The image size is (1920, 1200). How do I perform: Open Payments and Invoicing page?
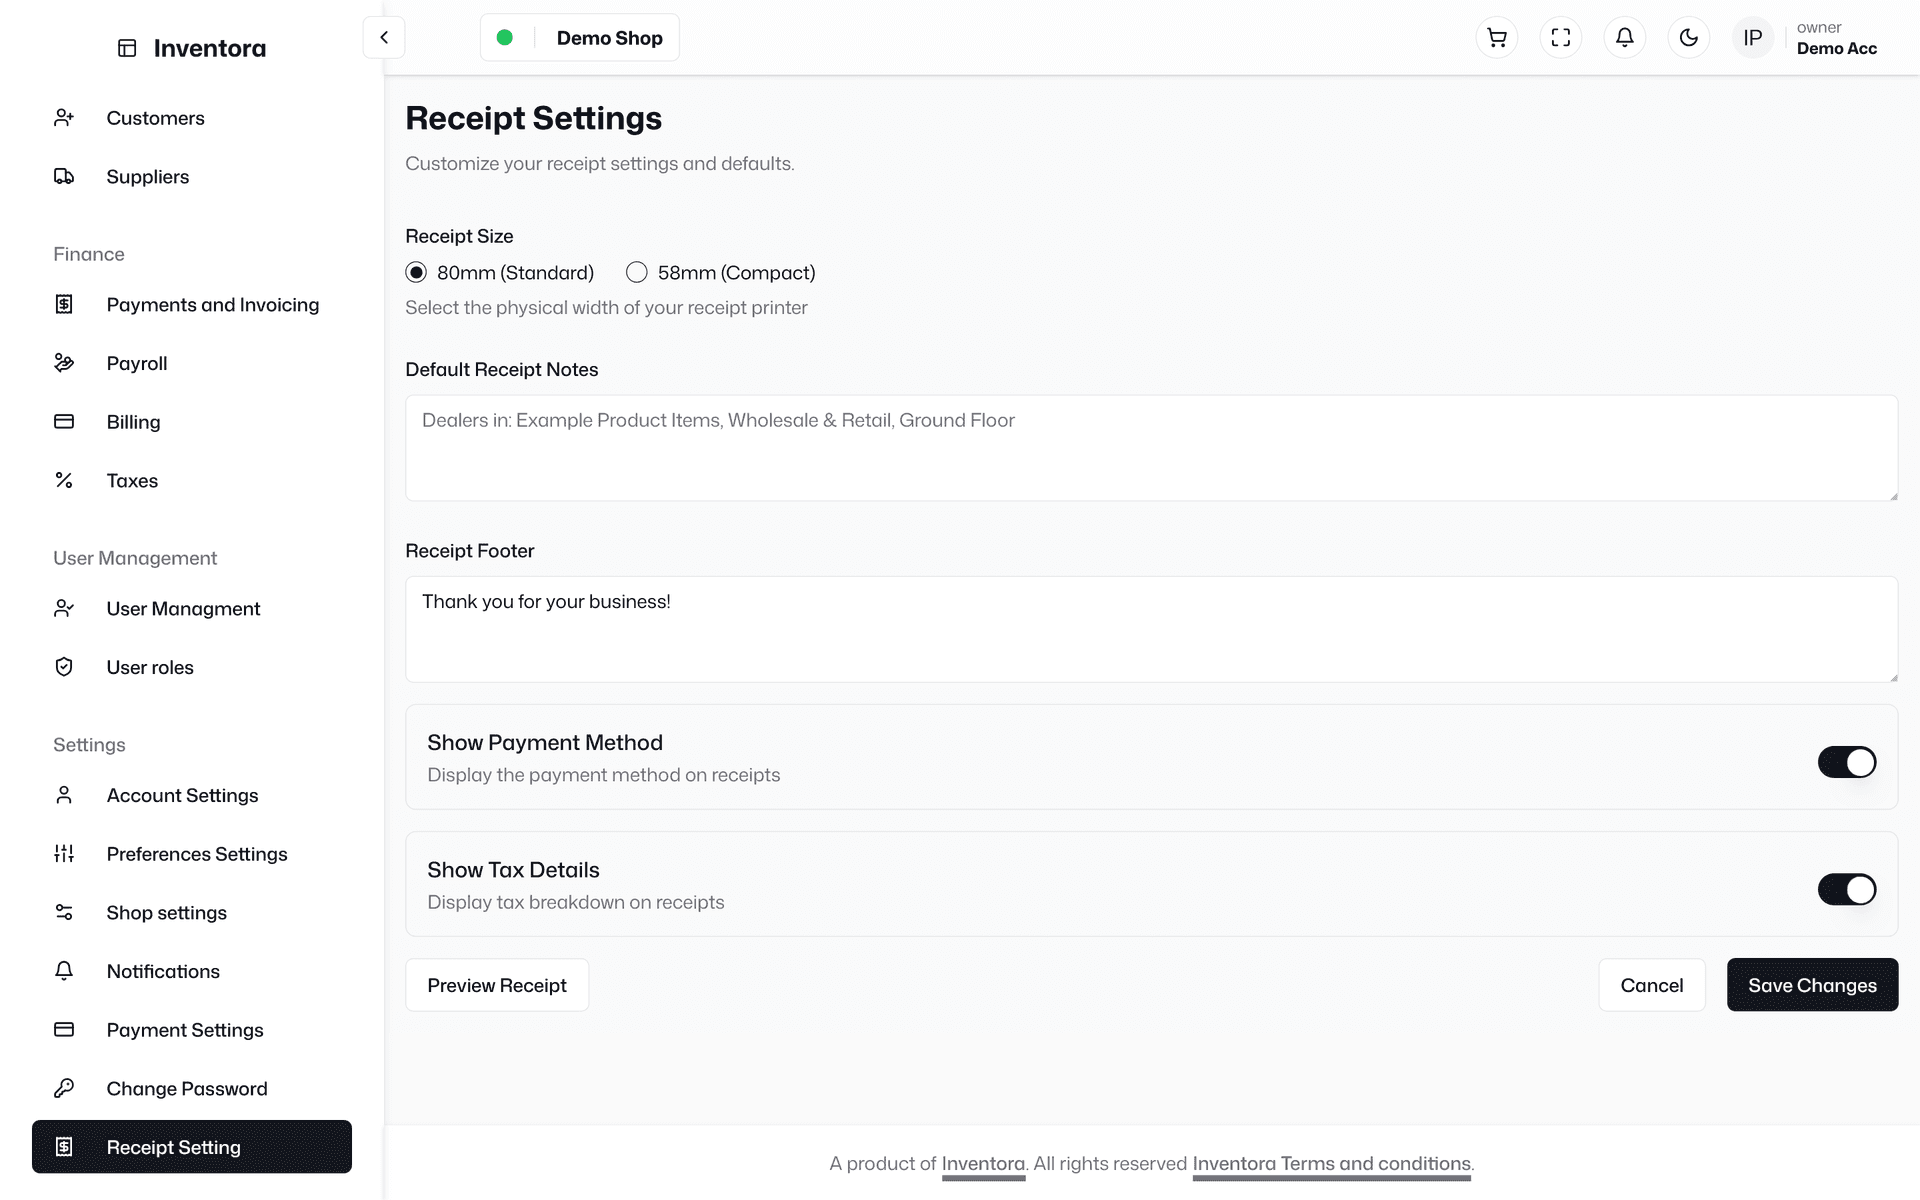click(x=192, y=305)
